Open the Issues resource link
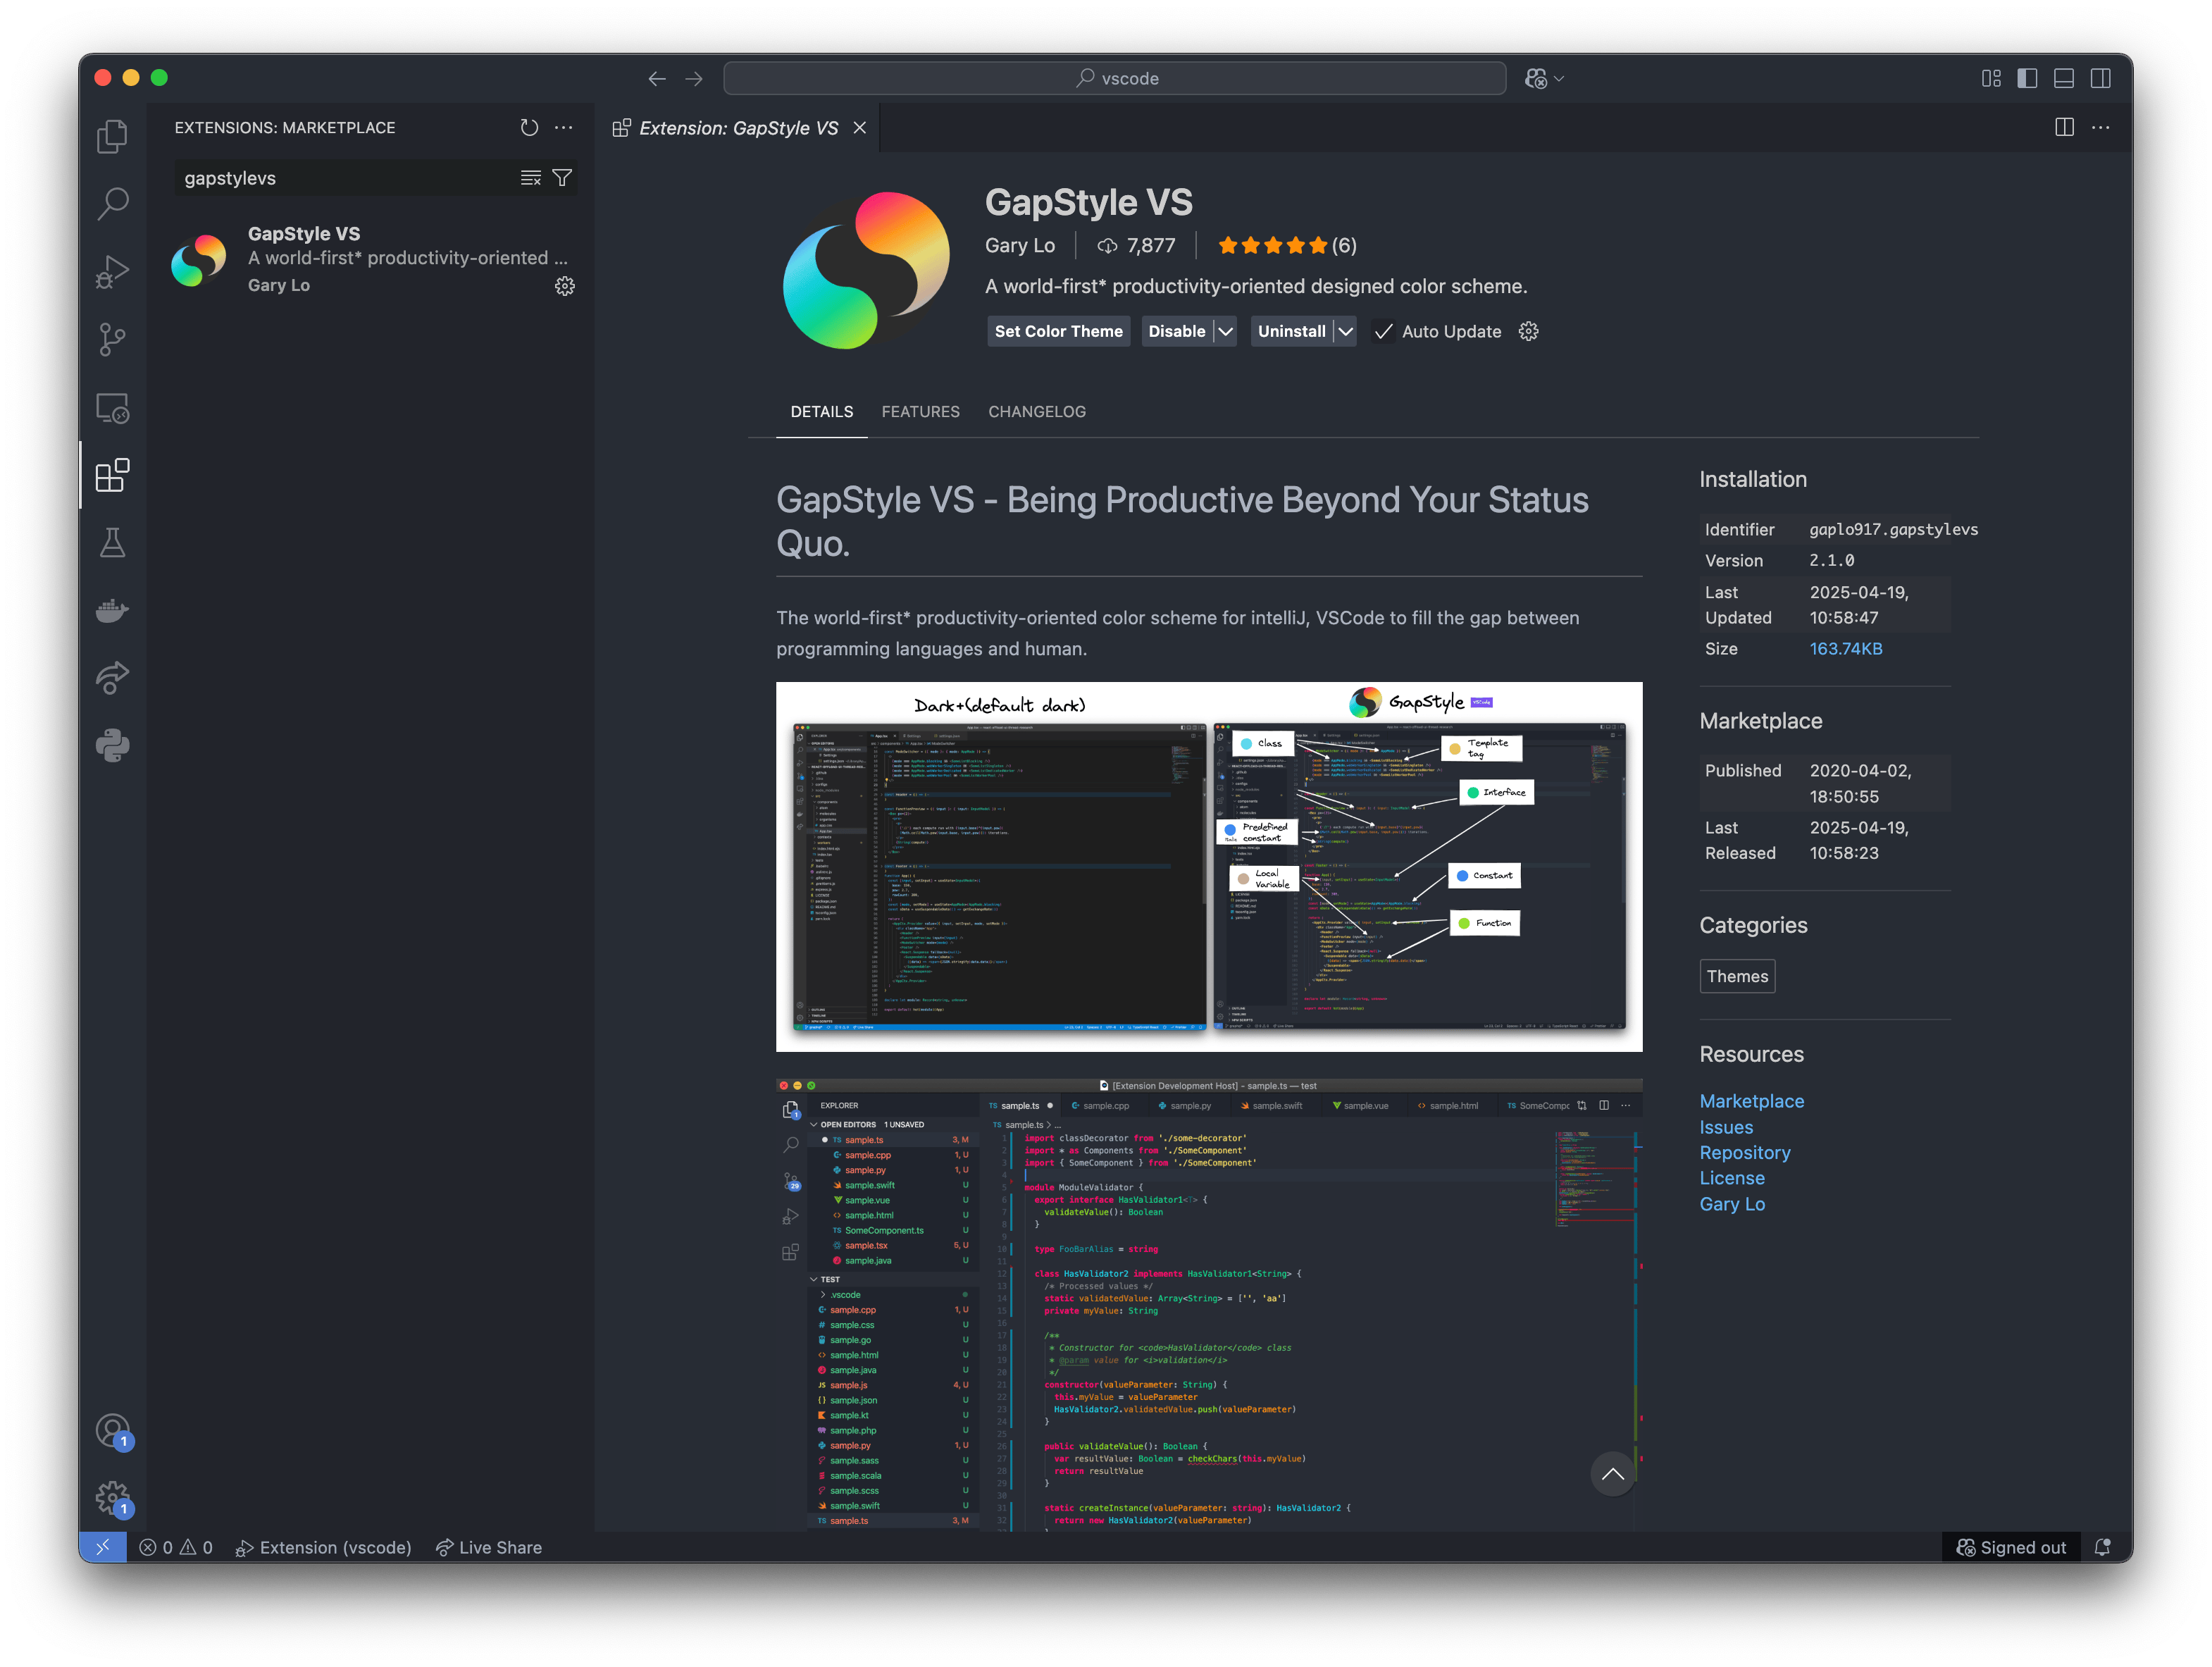The height and width of the screenshot is (1667, 2212). tap(1726, 1127)
